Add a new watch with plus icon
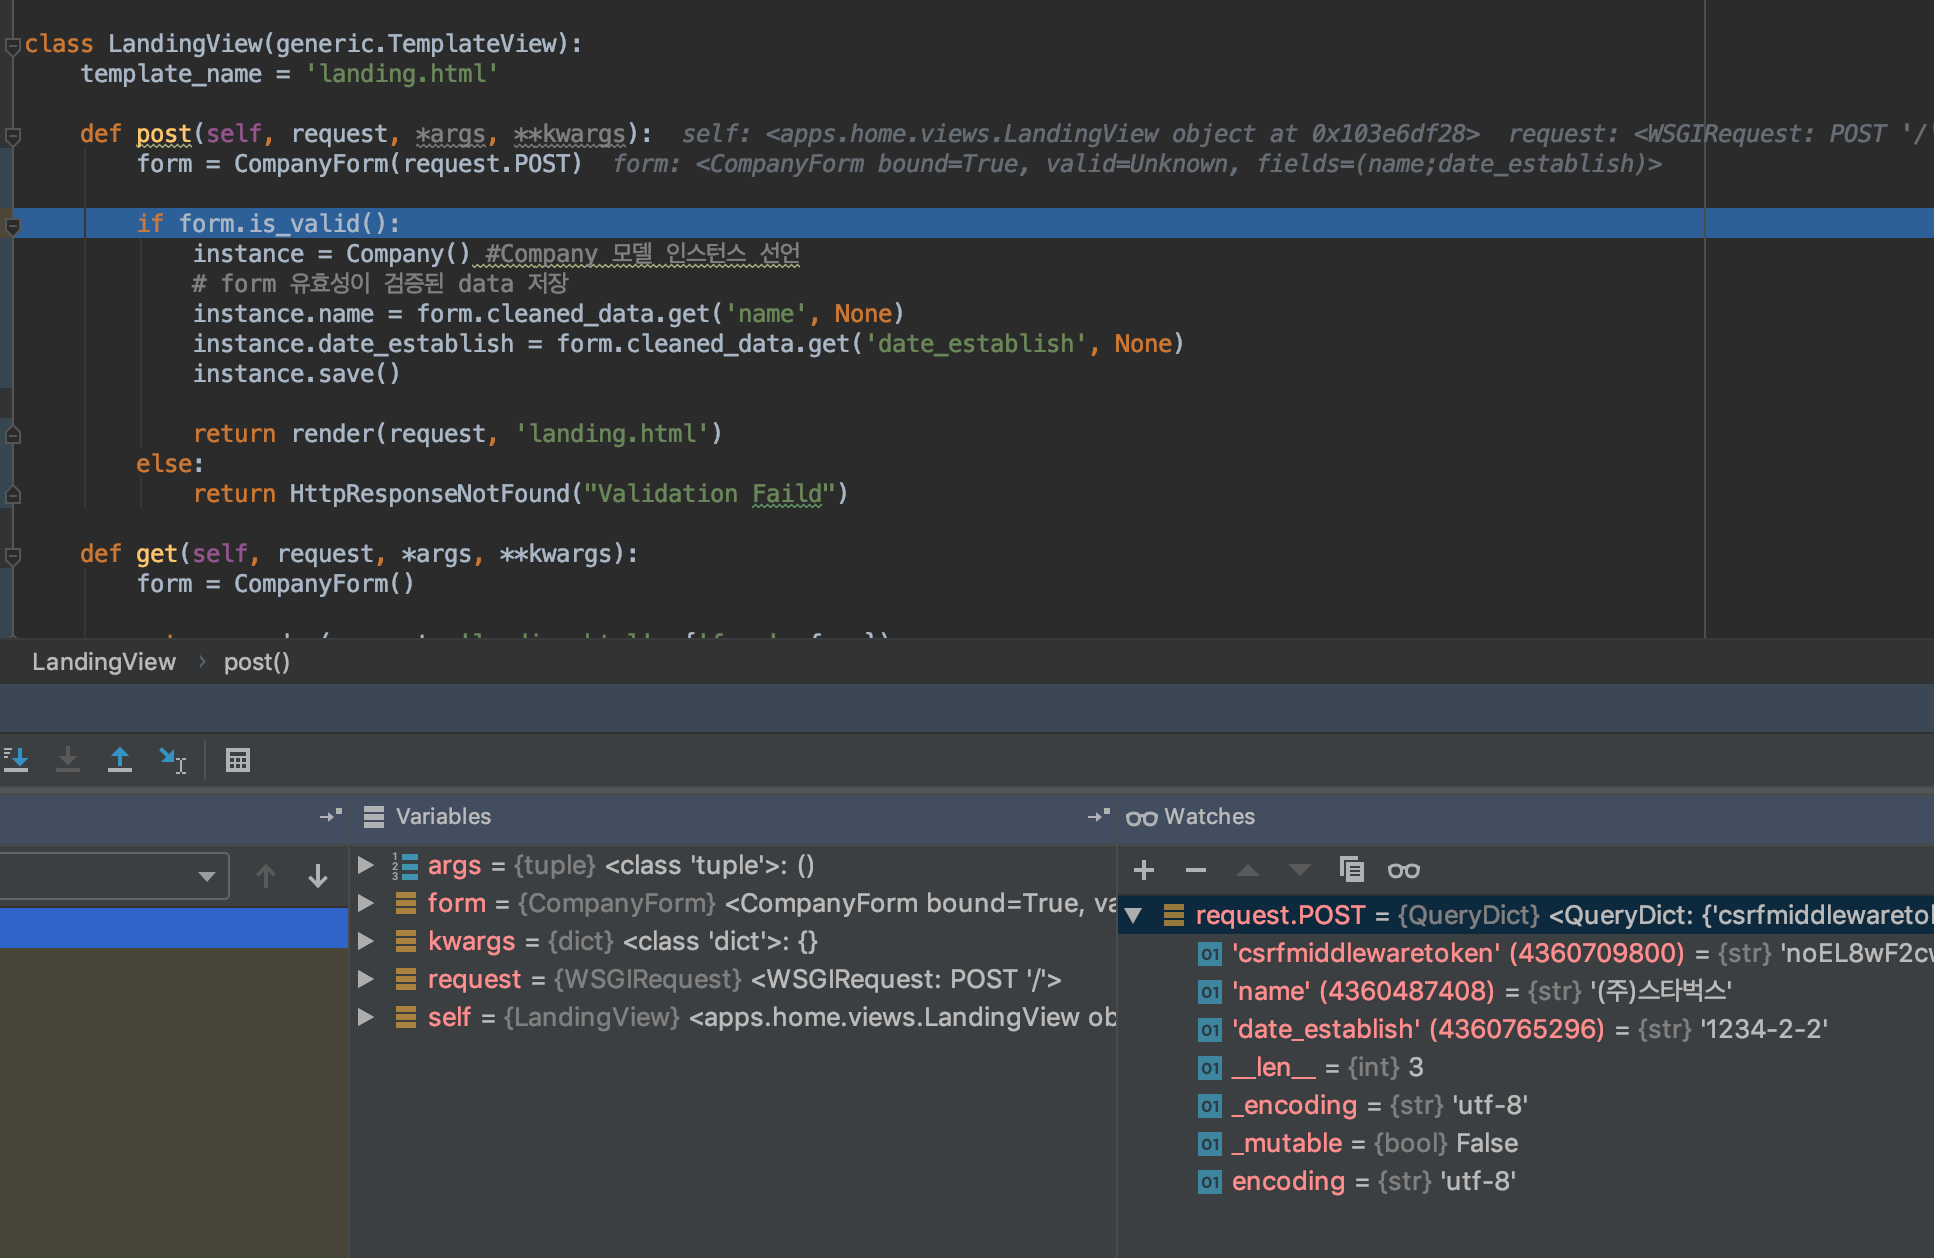Image resolution: width=1934 pixels, height=1258 pixels. coord(1144,870)
